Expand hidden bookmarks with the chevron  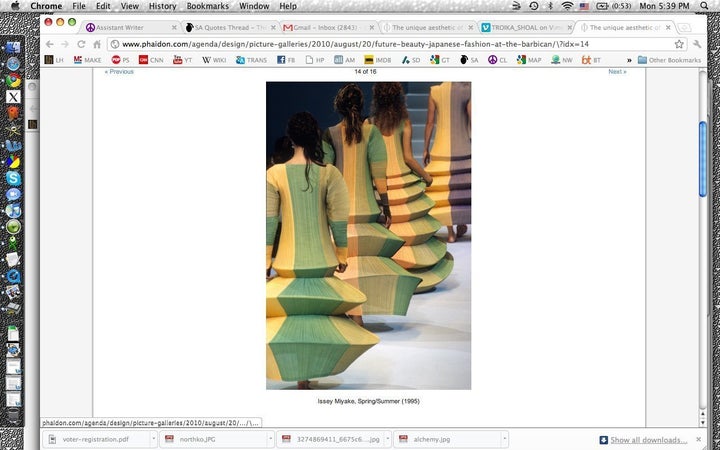coord(629,60)
